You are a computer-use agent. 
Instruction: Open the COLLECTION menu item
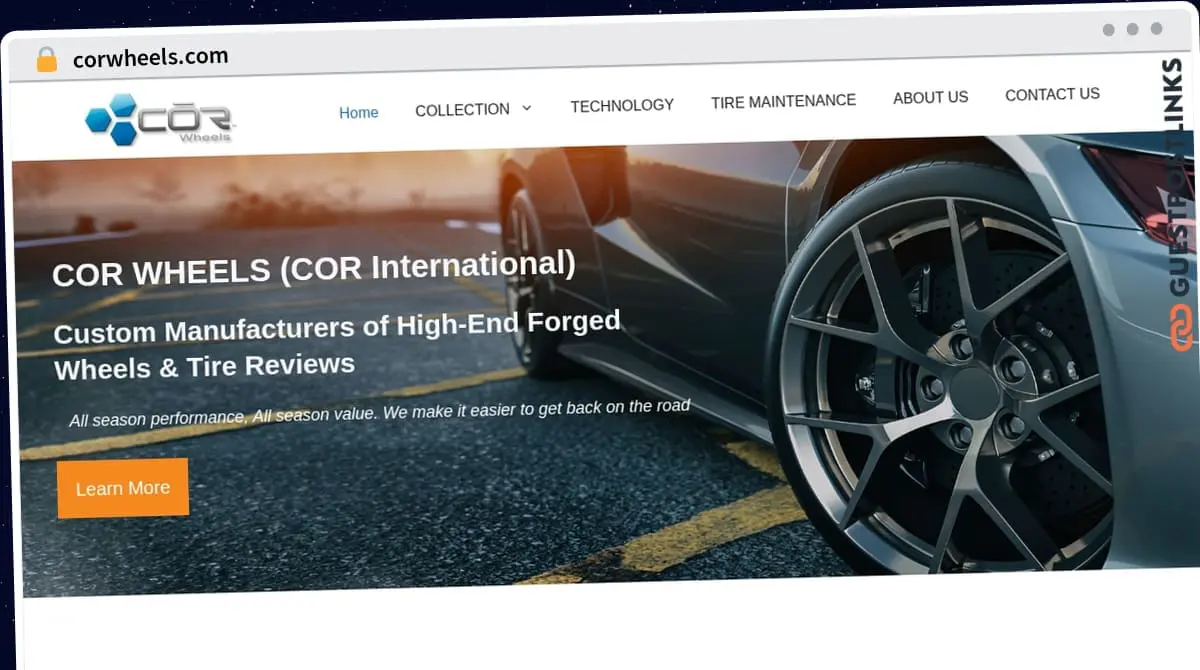coord(462,110)
